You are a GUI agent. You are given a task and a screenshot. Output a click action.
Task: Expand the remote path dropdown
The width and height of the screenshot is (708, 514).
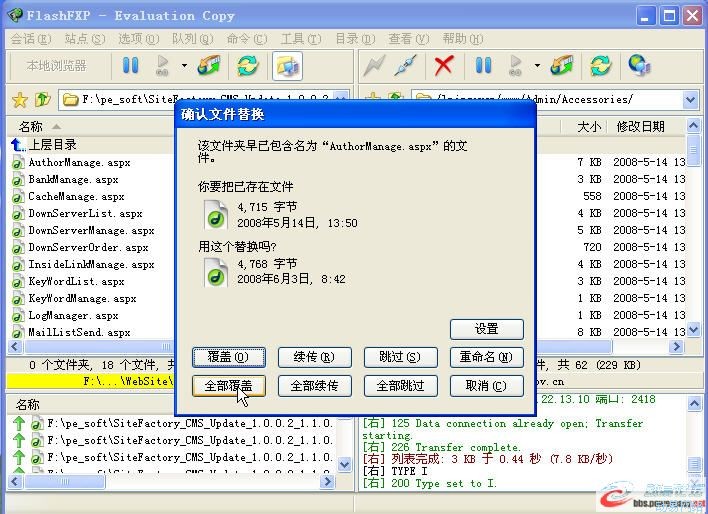pyautogui.click(x=690, y=100)
